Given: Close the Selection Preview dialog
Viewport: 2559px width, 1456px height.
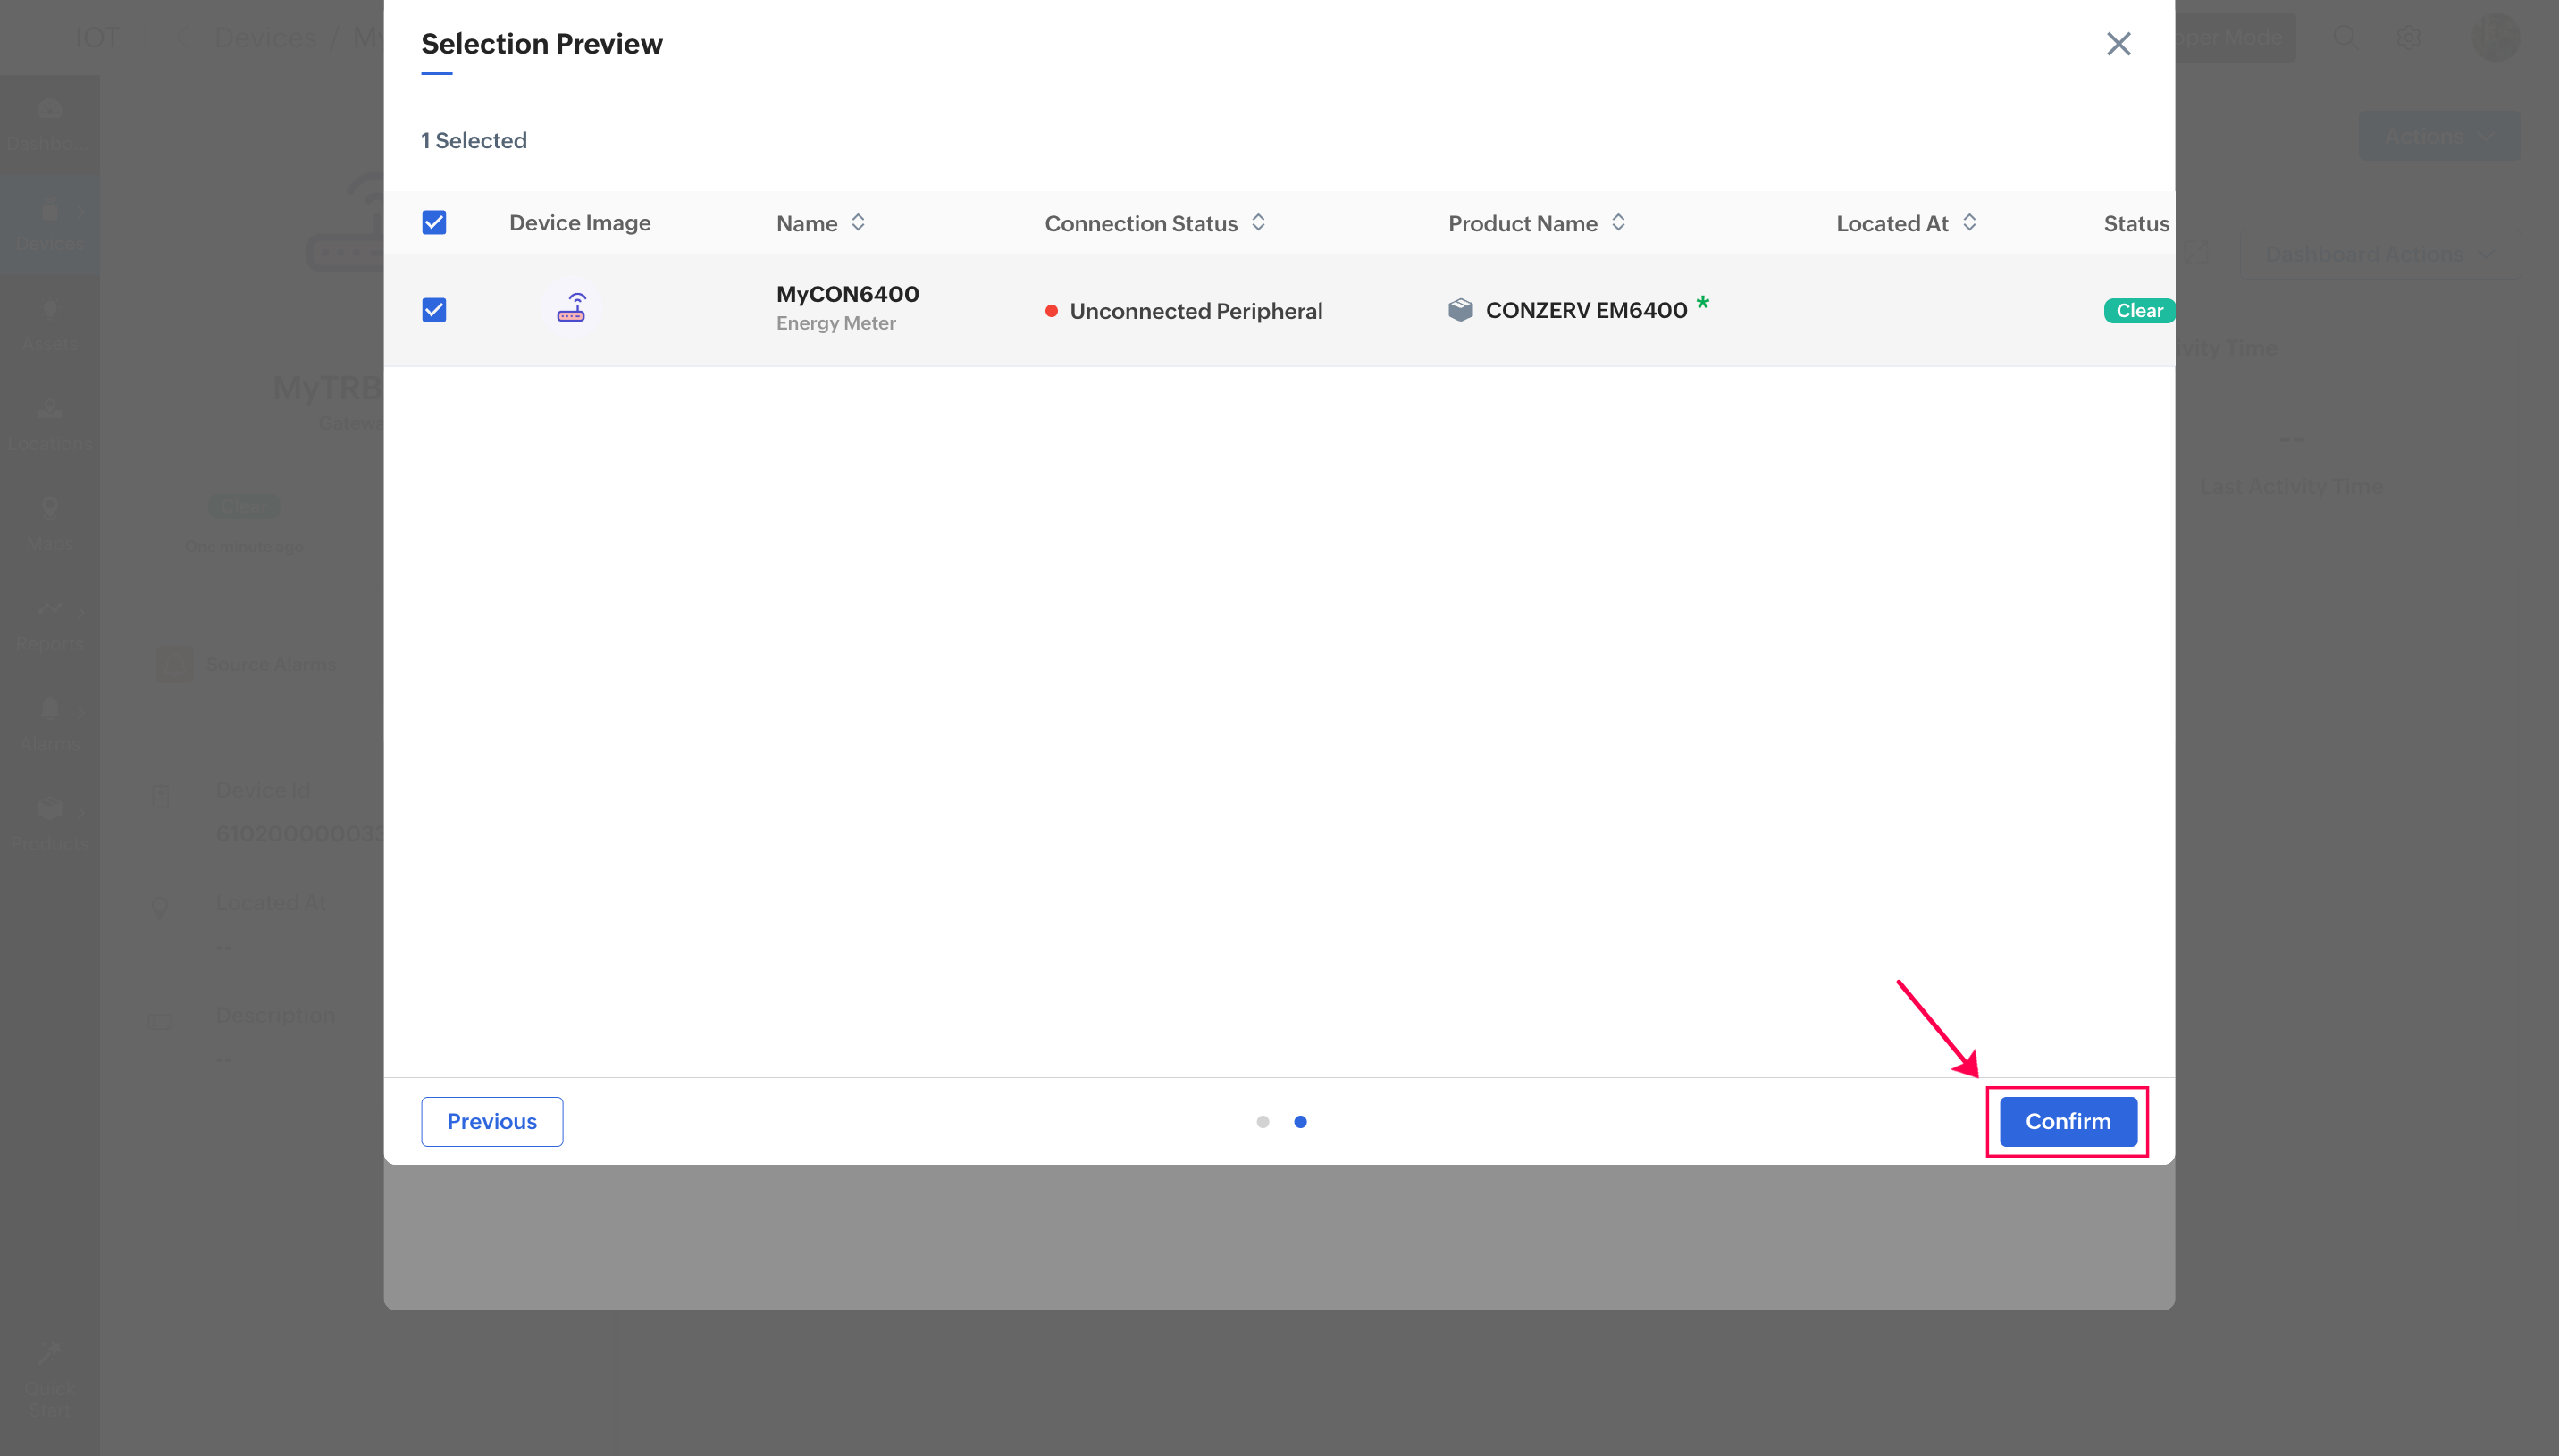Looking at the screenshot, I should [x=2118, y=44].
